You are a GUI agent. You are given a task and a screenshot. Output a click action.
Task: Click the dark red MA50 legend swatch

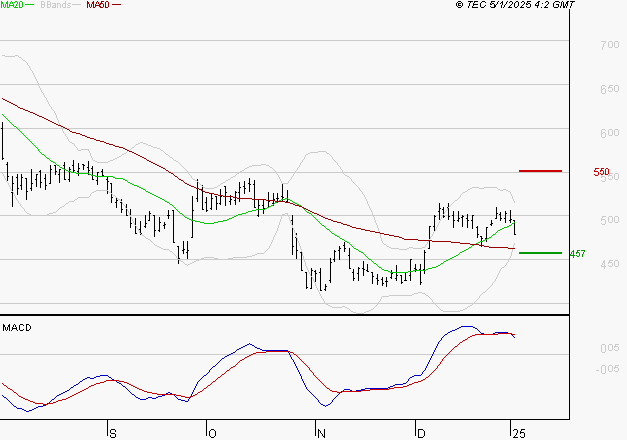click(117, 5)
